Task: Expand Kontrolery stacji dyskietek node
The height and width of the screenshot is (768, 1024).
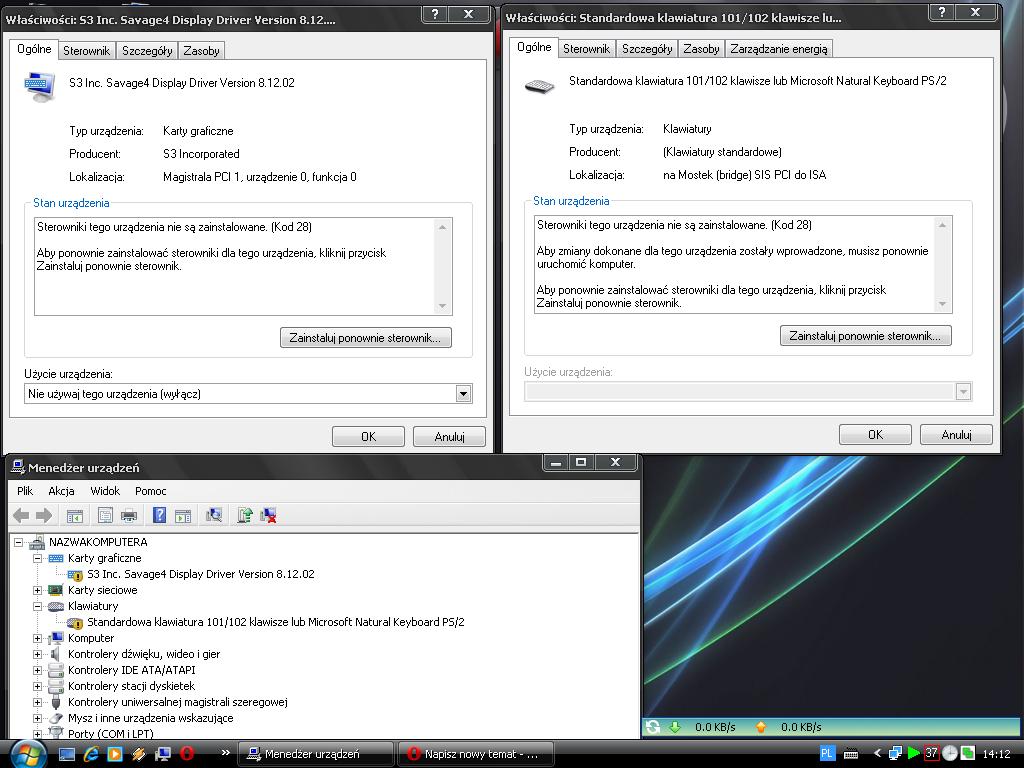Action: click(37, 686)
